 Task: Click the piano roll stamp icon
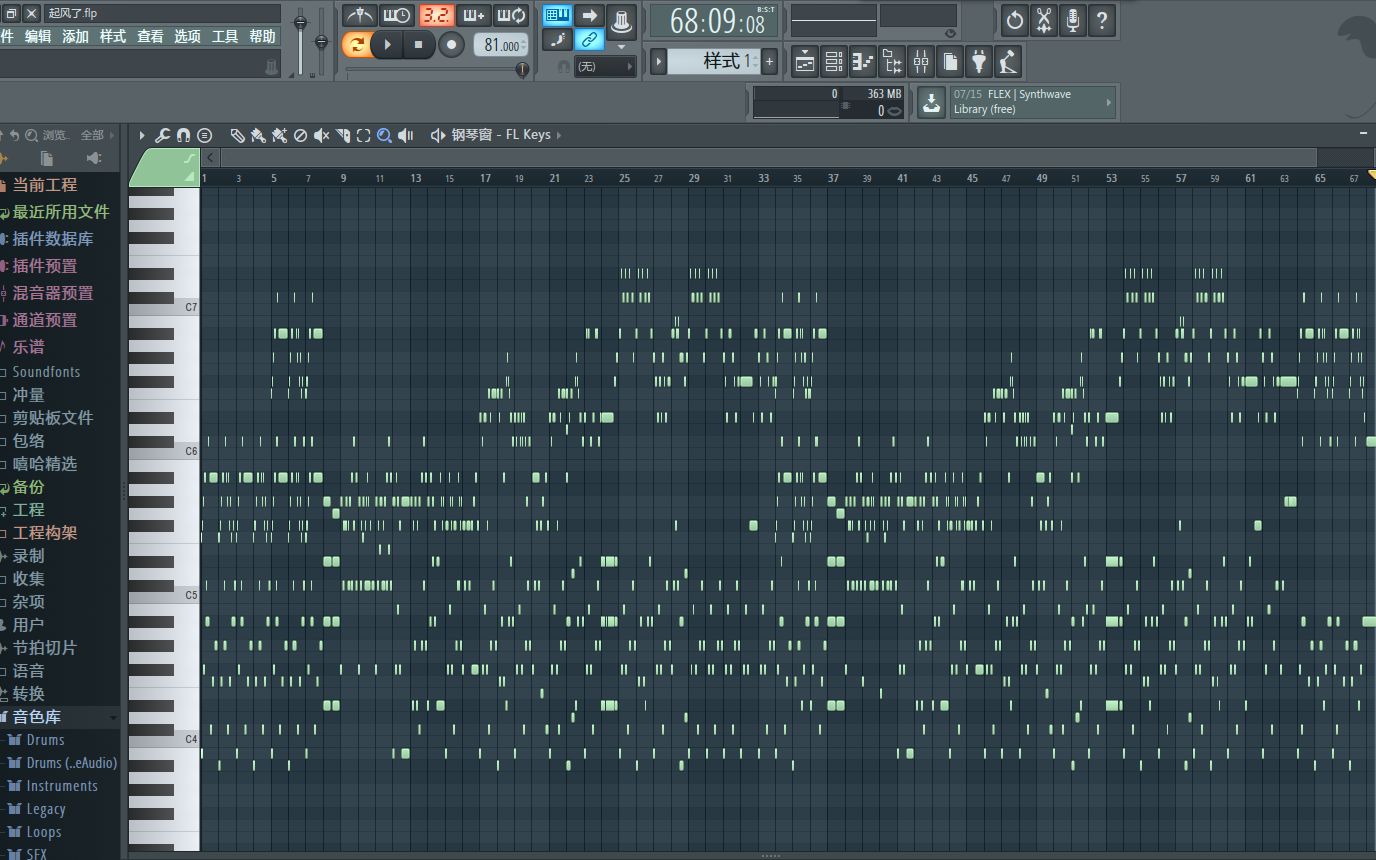coord(205,135)
